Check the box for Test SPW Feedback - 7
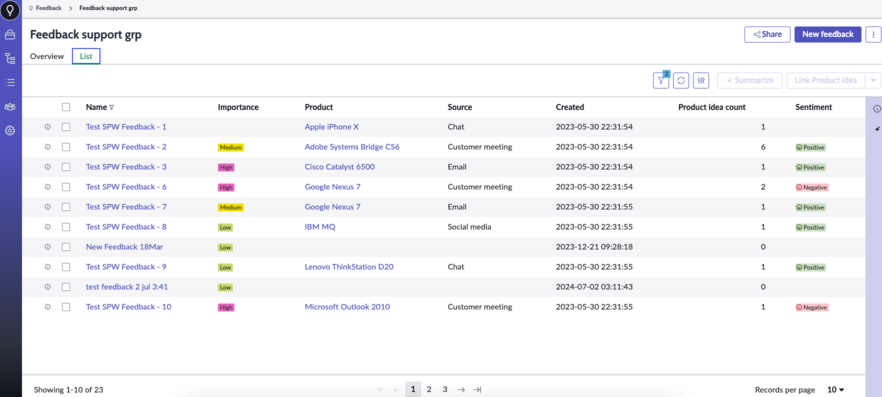 pos(66,207)
